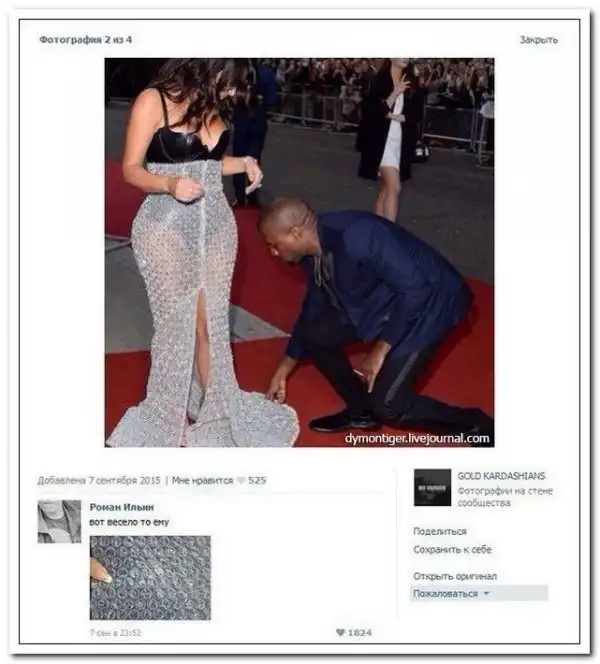Click the 1824 comment likes count
600x664 pixels.
coord(359,632)
